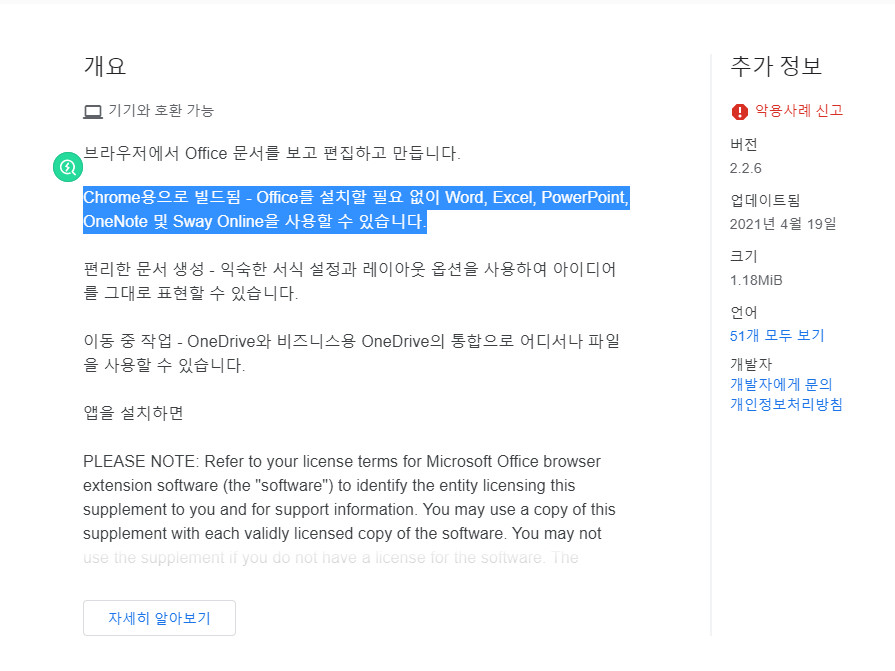Click the version number 2.2.6
Viewport: 895px width, 671px height.
(x=744, y=167)
